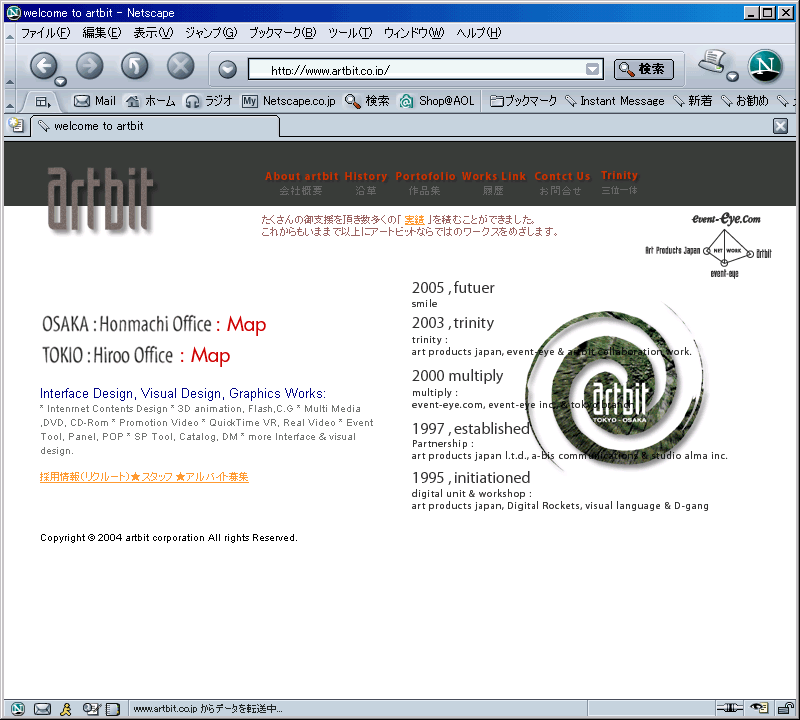Viewport: 800px width, 720px height.
Task: Open Instant Message from personal toolbar
Action: (615, 101)
